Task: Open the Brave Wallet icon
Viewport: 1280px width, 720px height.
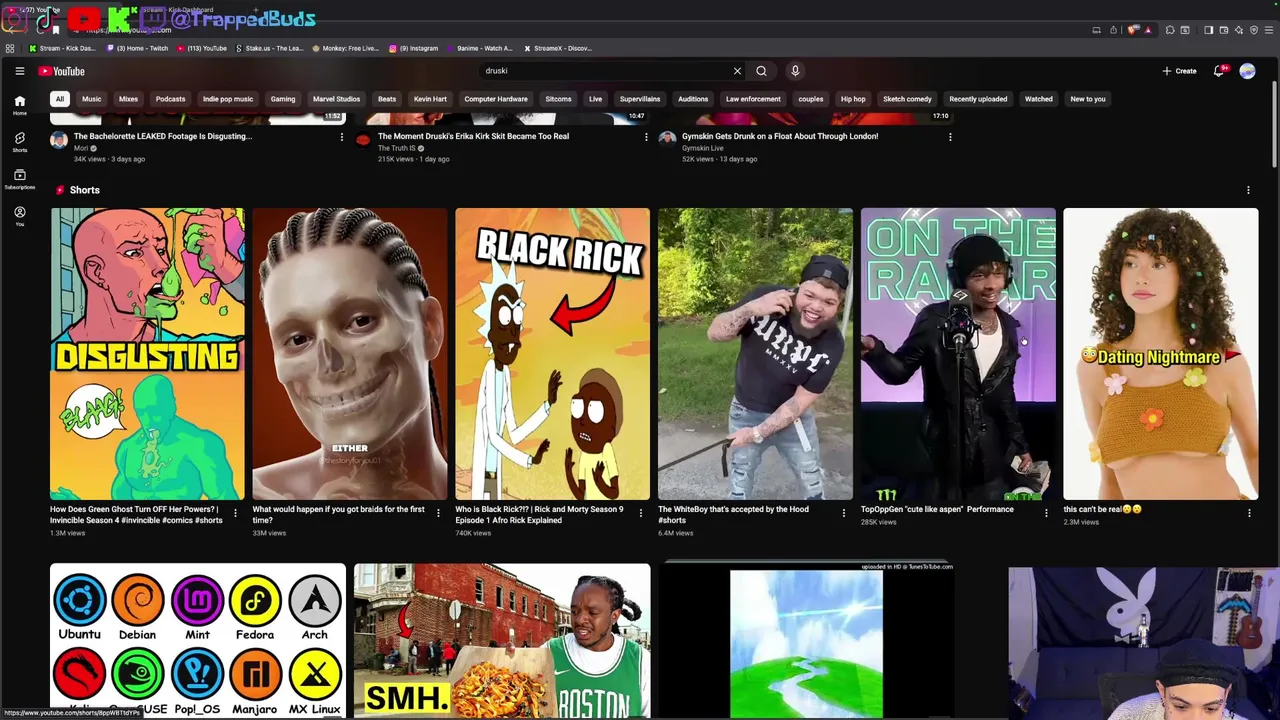Action: pyautogui.click(x=1224, y=30)
